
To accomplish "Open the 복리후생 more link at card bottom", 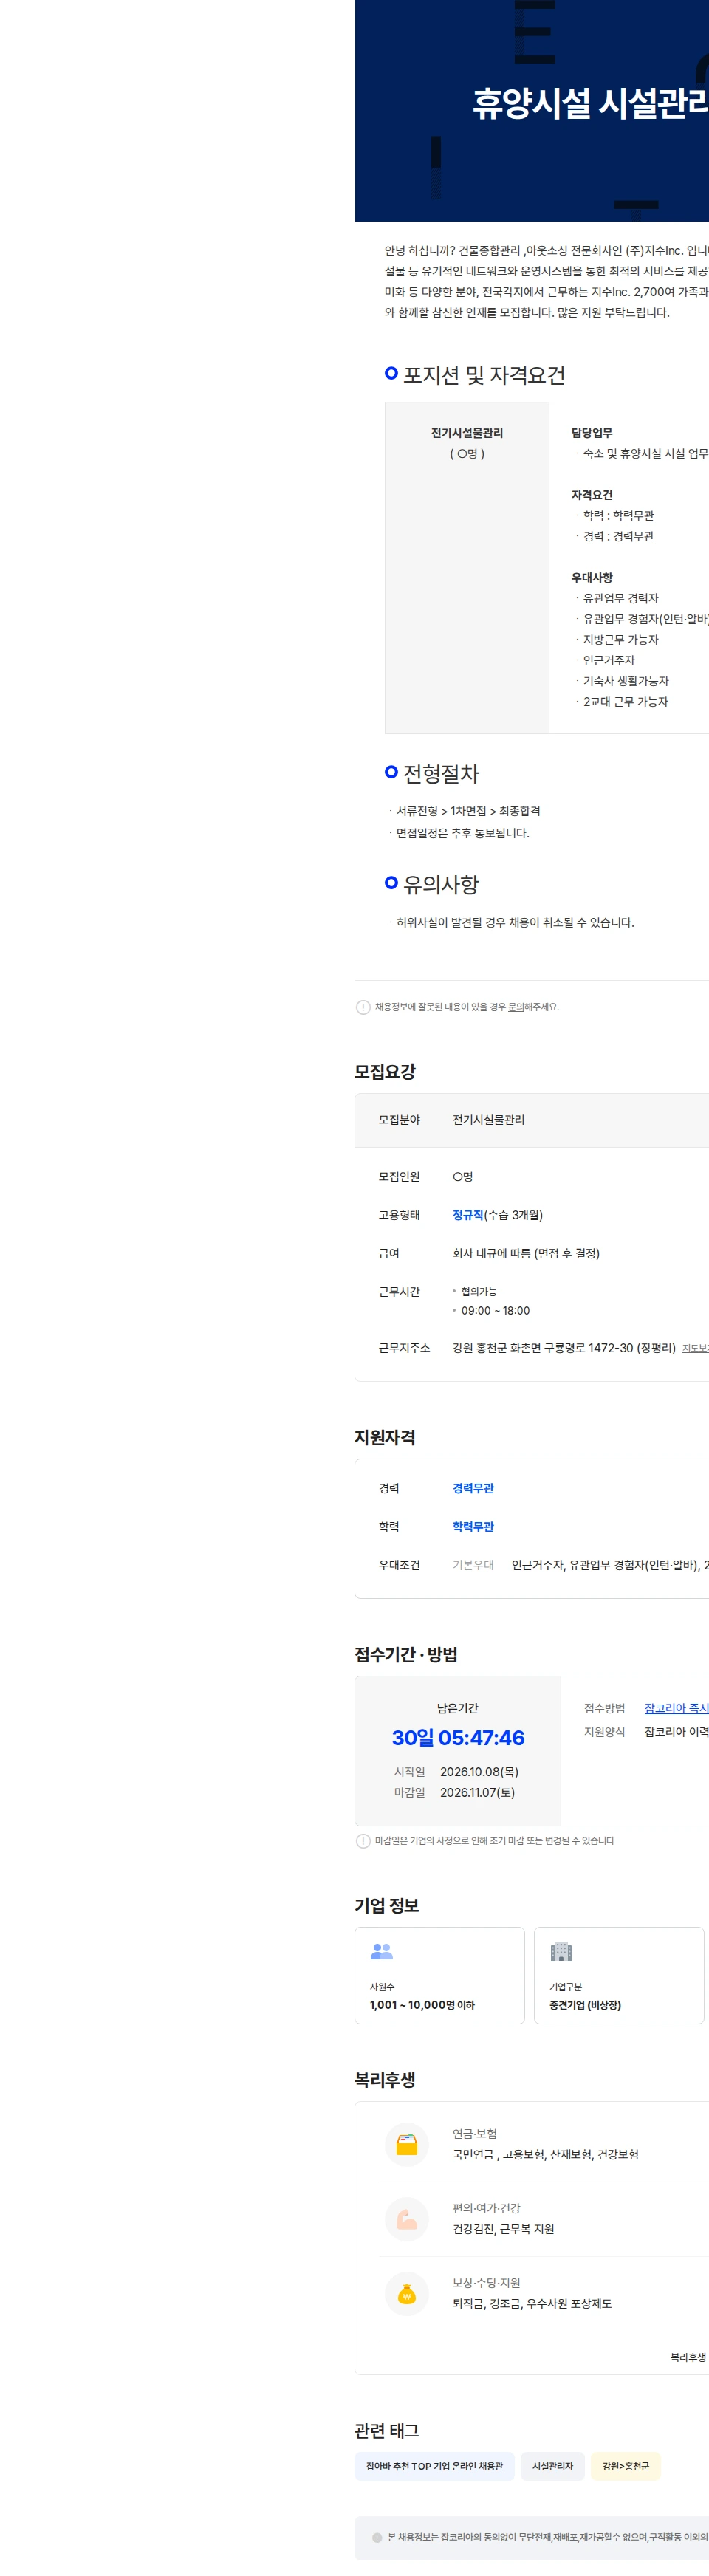I will pos(688,2357).
